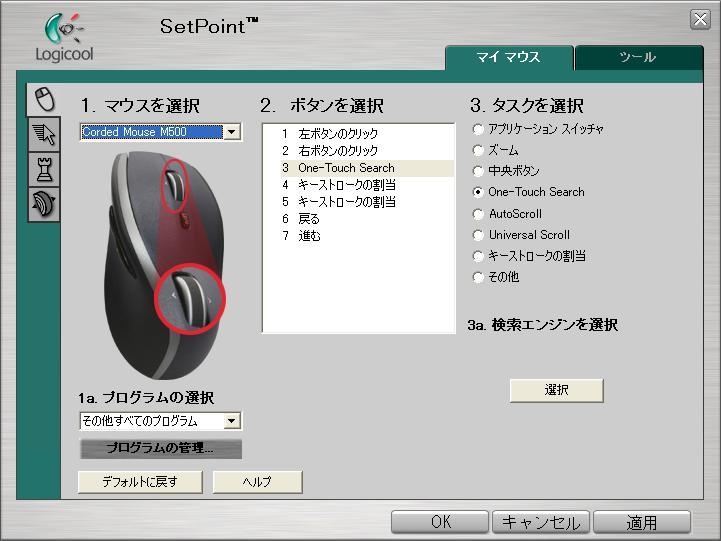Select the ズーム radio option
Screen dimensions: 721x541
[x=478, y=150]
